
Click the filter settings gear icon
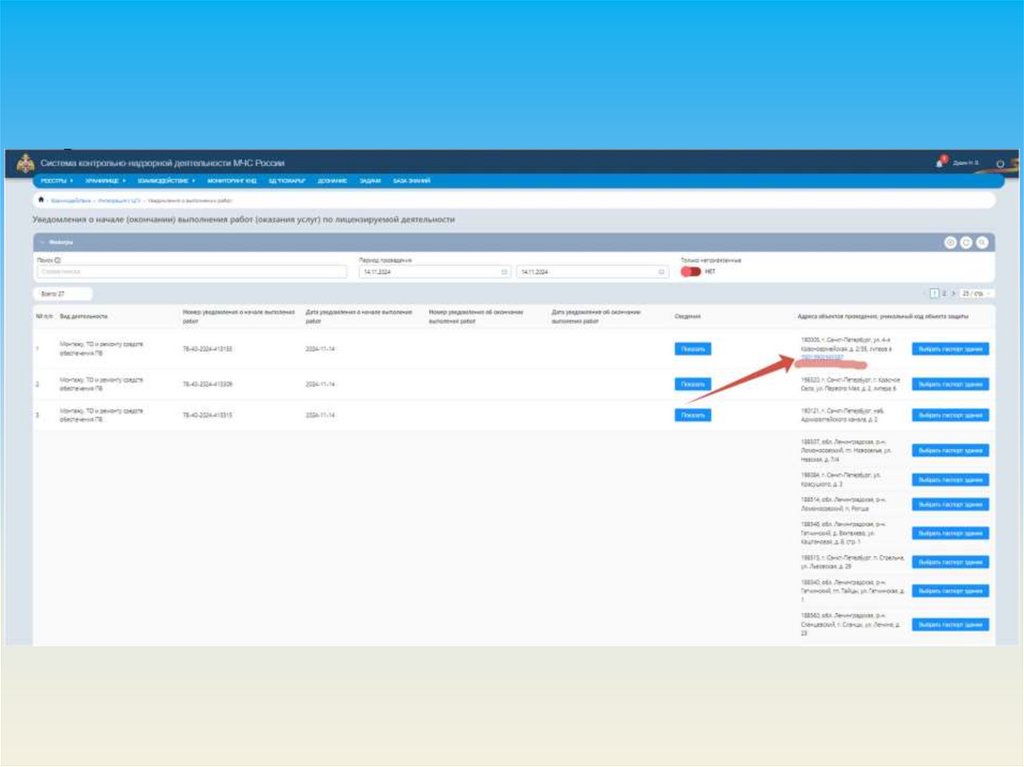950,242
